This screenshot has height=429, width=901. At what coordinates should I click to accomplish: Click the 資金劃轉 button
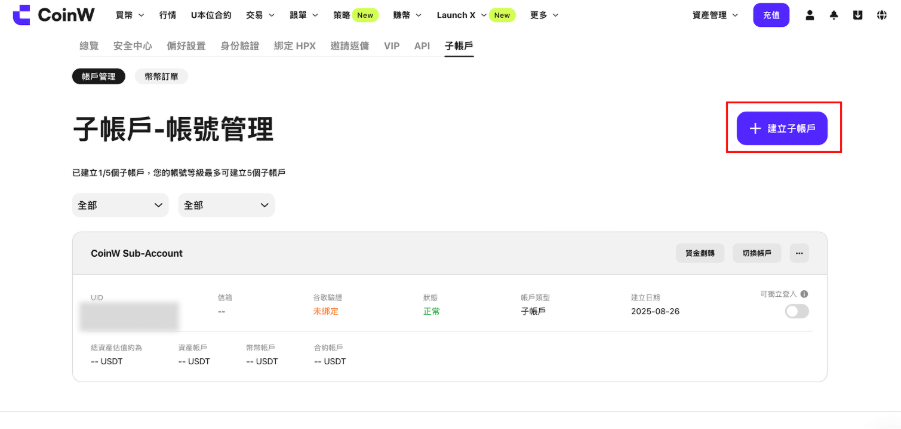point(700,253)
